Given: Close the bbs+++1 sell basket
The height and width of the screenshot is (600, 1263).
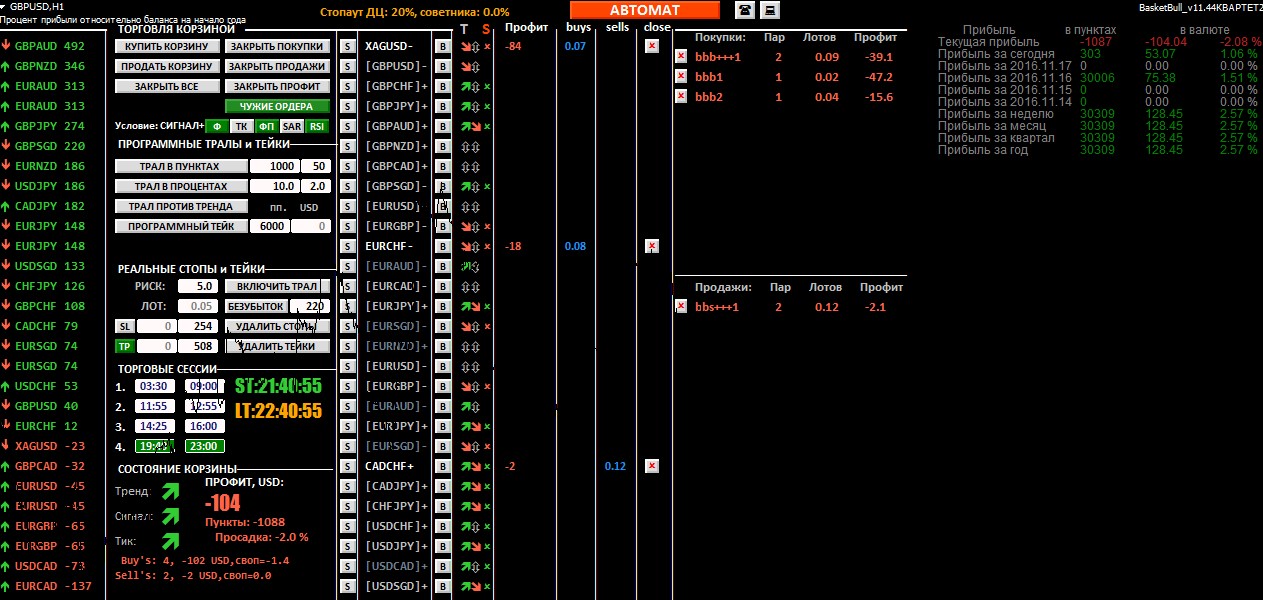Looking at the screenshot, I should (681, 306).
